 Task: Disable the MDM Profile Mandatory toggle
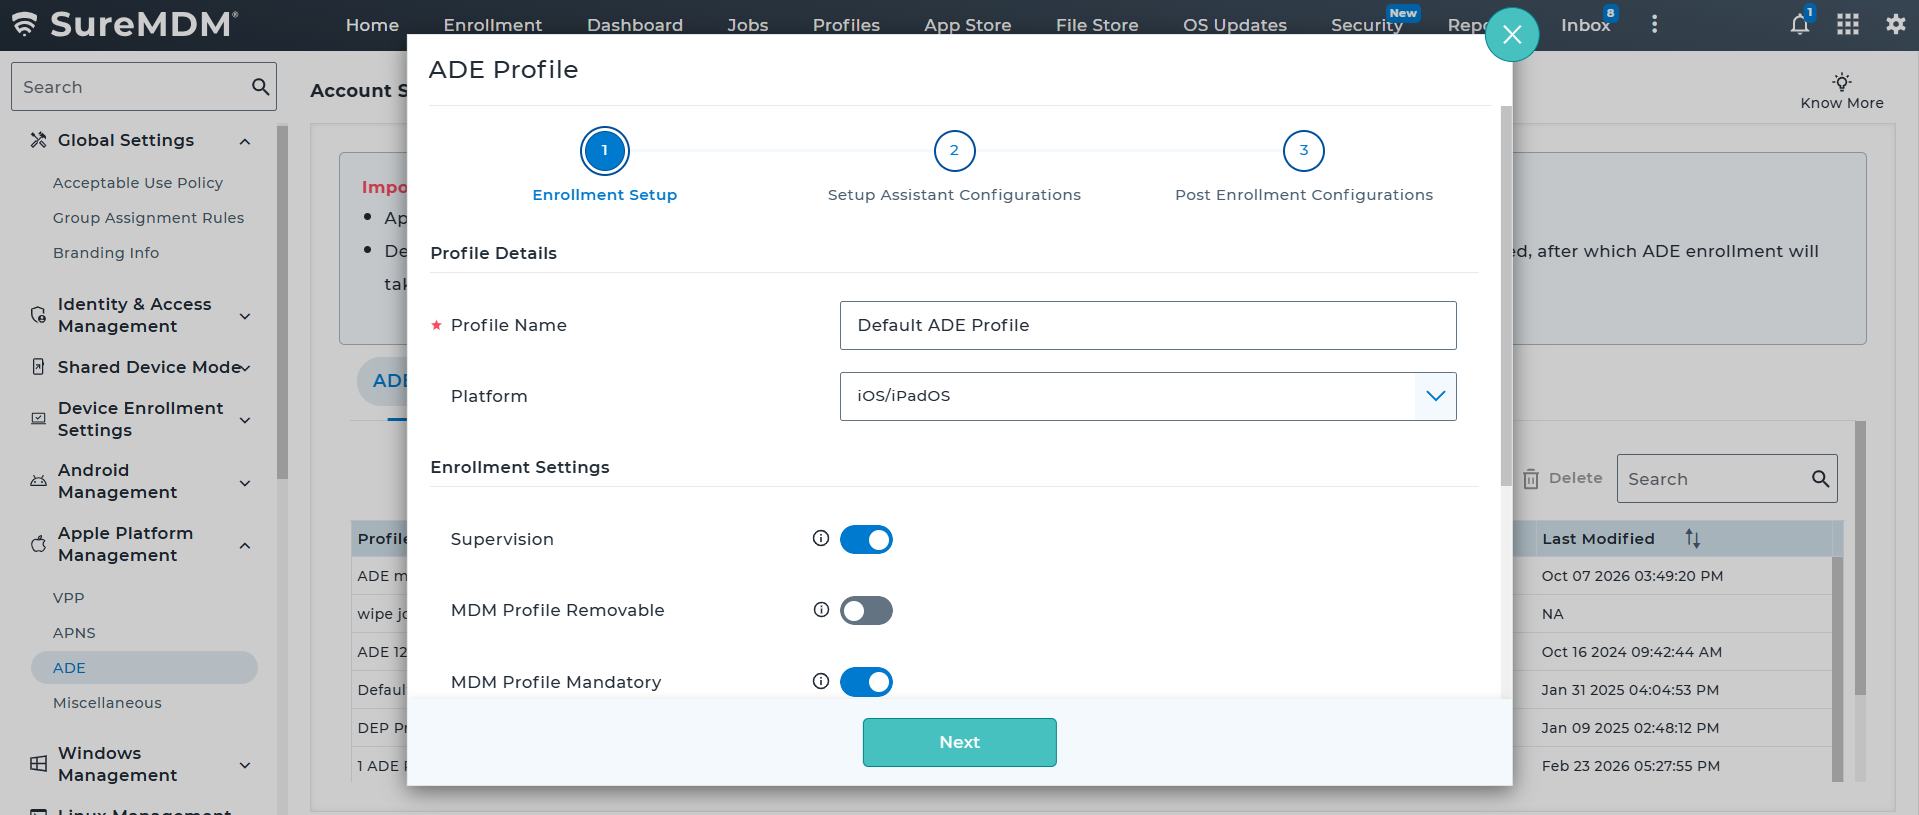coord(866,682)
